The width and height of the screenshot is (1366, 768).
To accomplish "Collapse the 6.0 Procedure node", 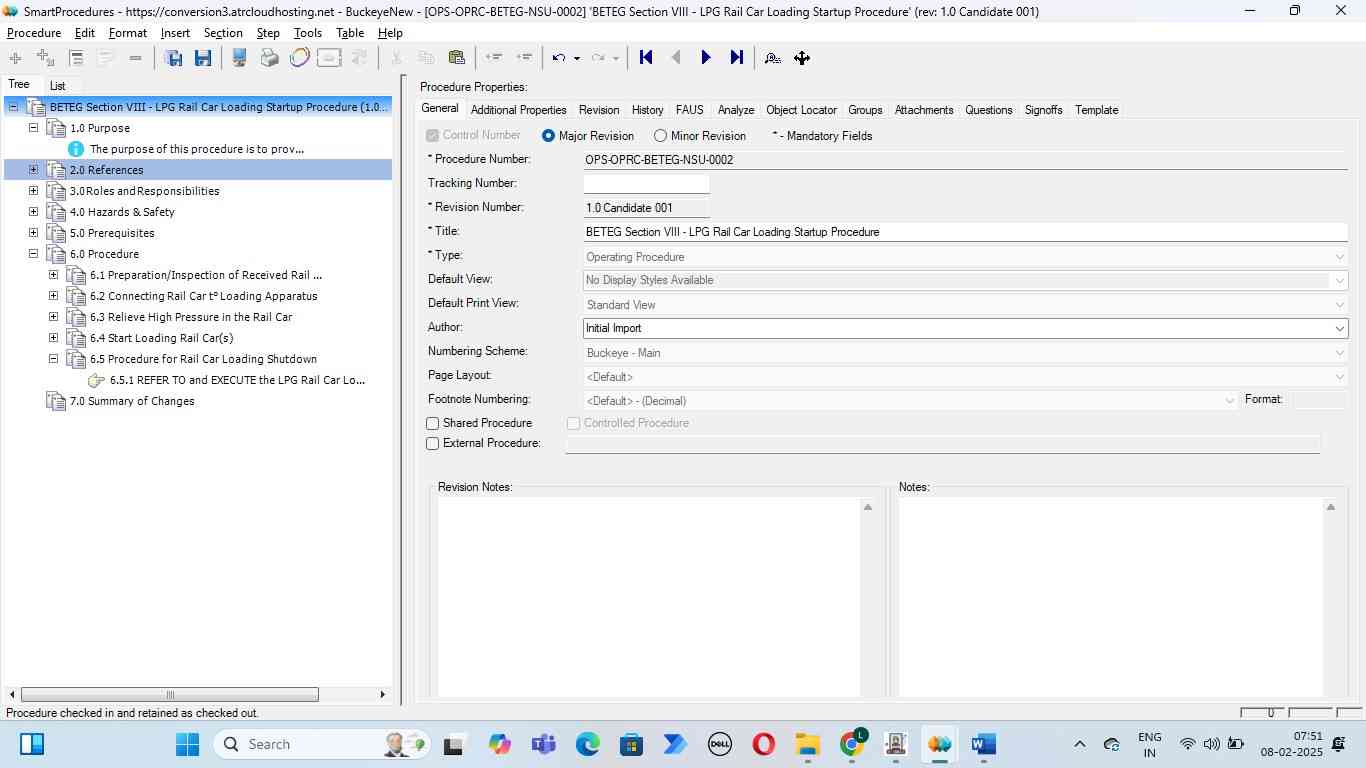I will (x=33, y=254).
